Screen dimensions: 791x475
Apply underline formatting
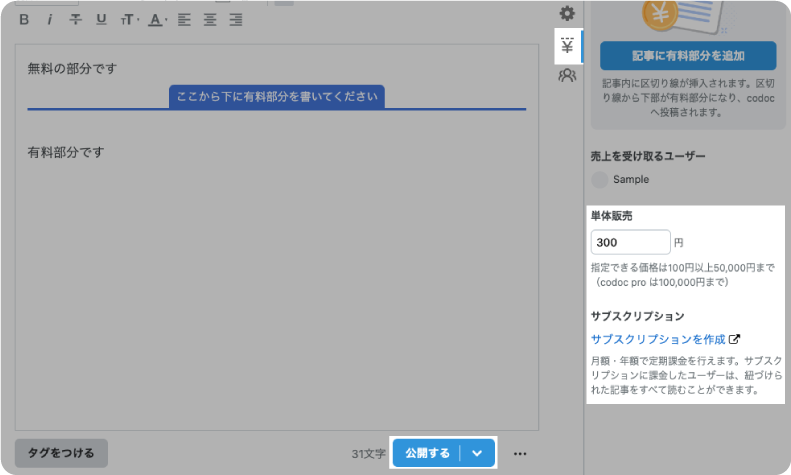click(x=101, y=19)
